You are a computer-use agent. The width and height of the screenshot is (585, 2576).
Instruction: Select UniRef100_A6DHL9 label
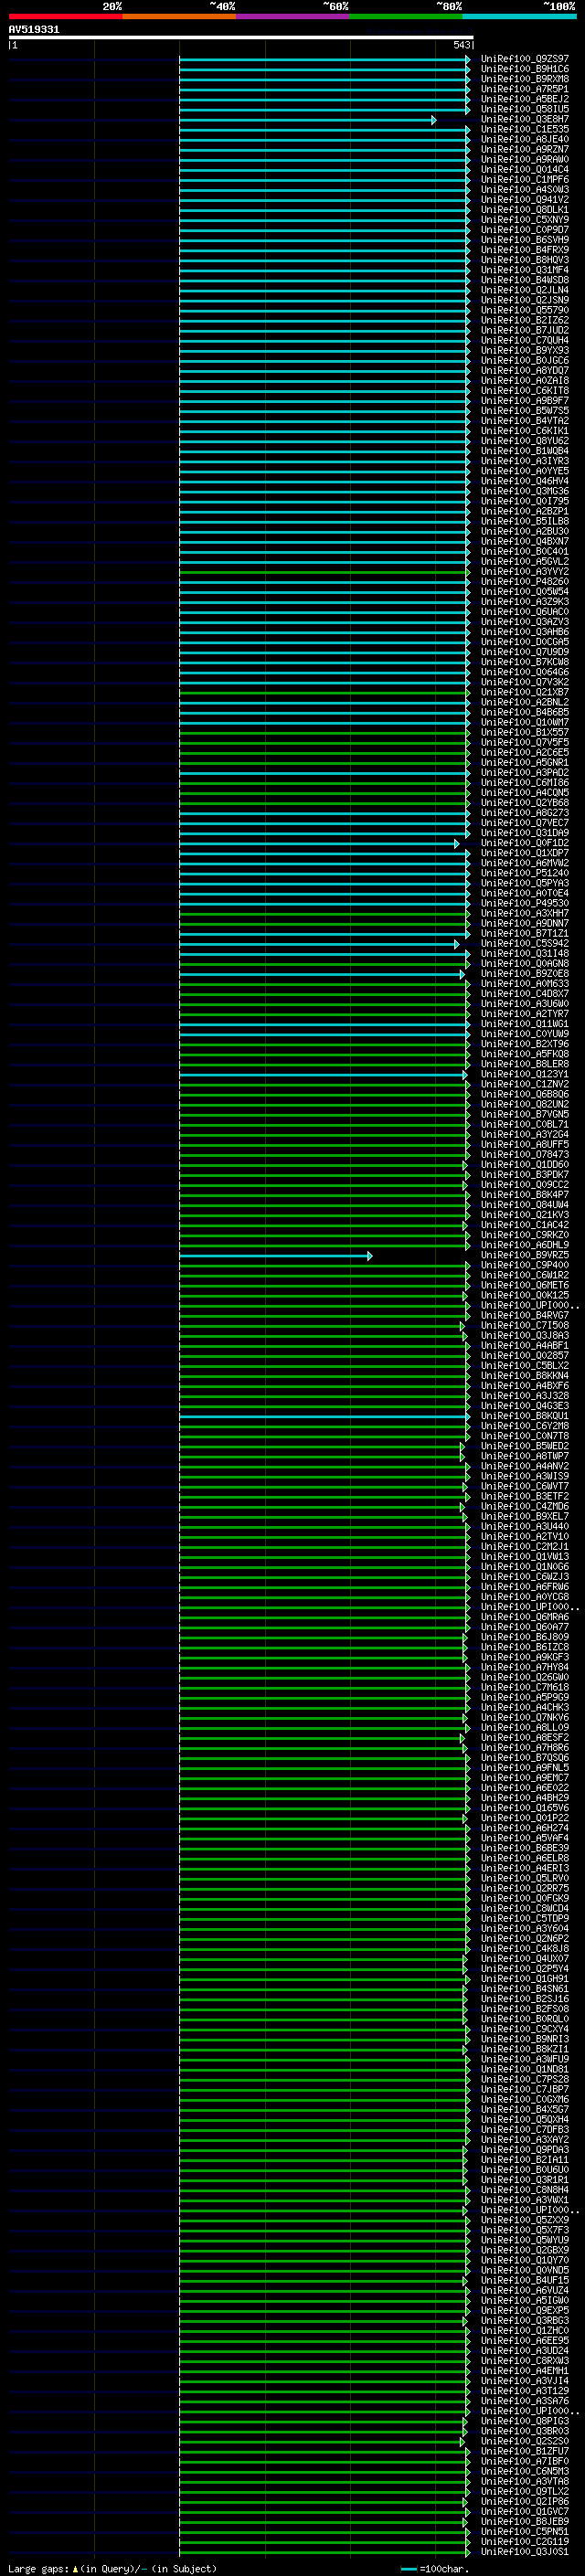524,1246
